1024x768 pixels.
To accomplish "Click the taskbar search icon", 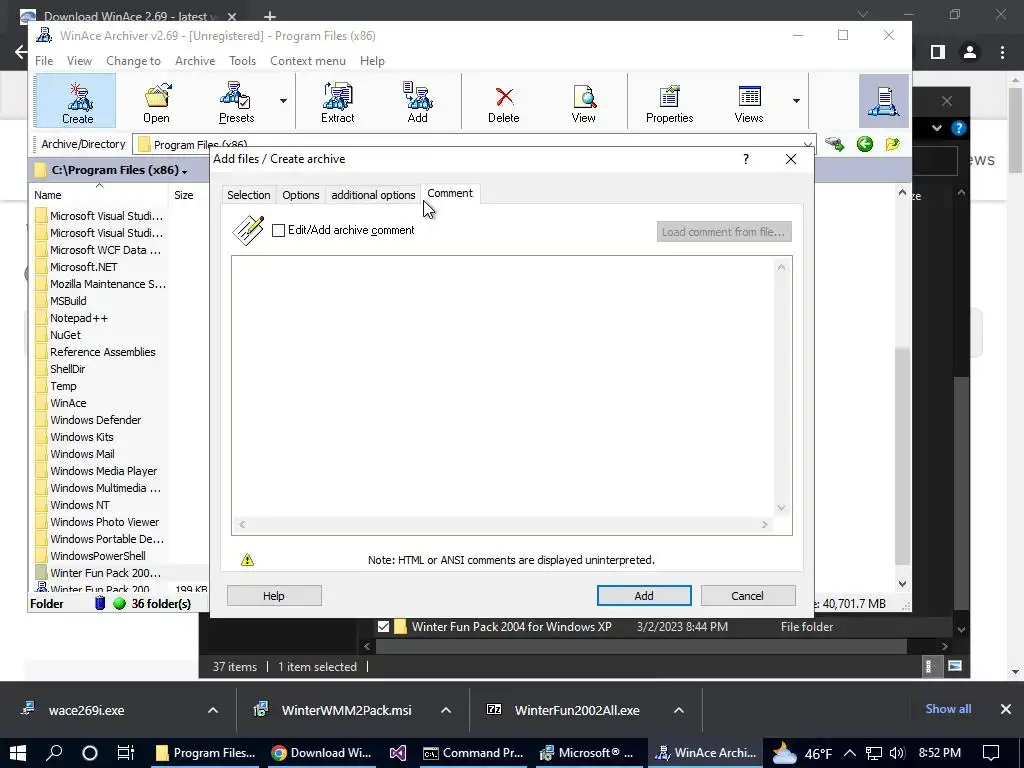I will (x=54, y=753).
